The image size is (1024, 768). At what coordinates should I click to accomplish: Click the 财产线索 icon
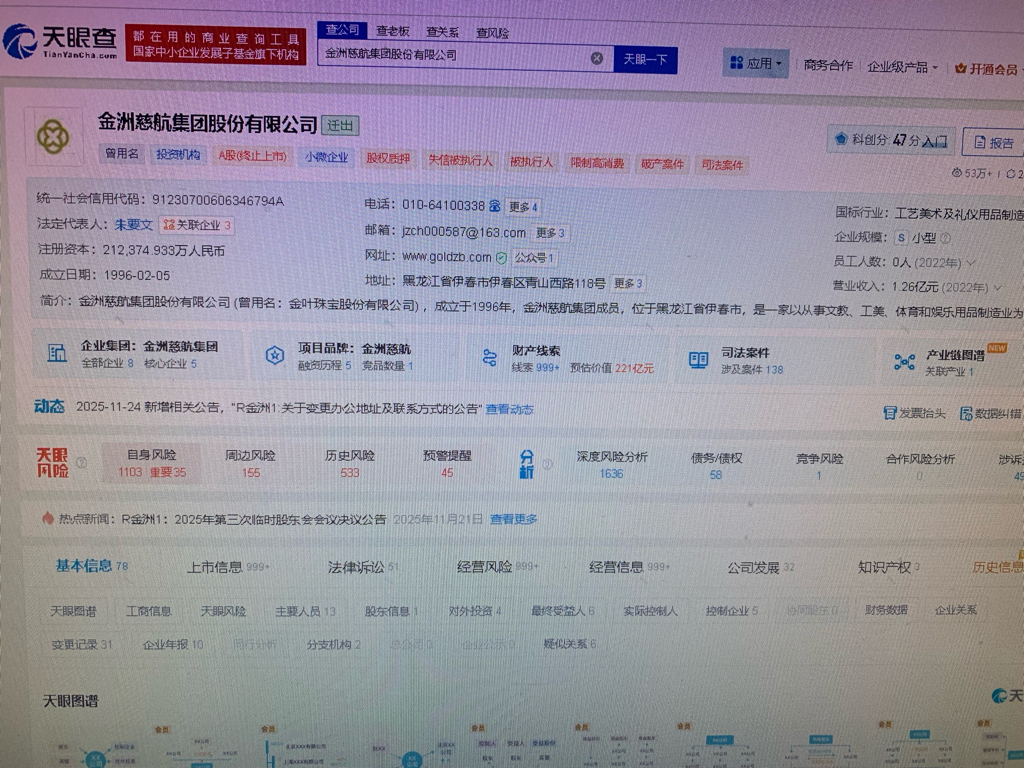[490, 358]
